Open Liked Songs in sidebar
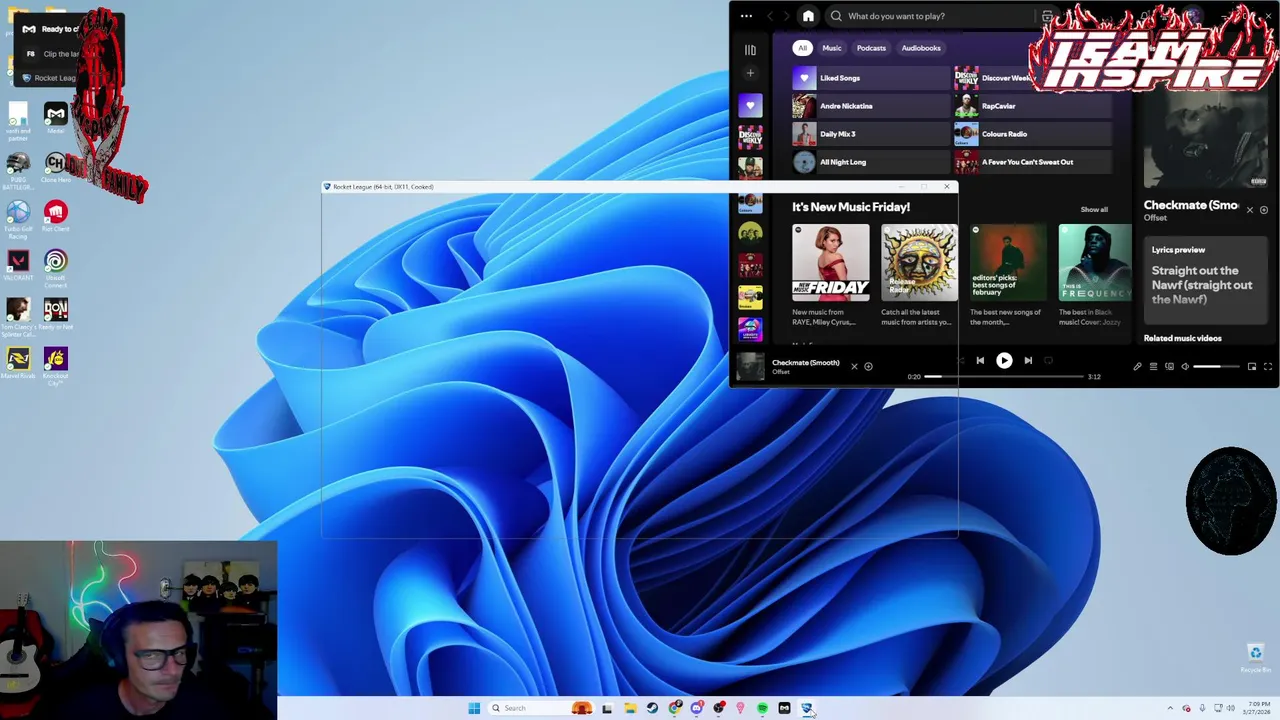1280x720 pixels. coord(750,105)
